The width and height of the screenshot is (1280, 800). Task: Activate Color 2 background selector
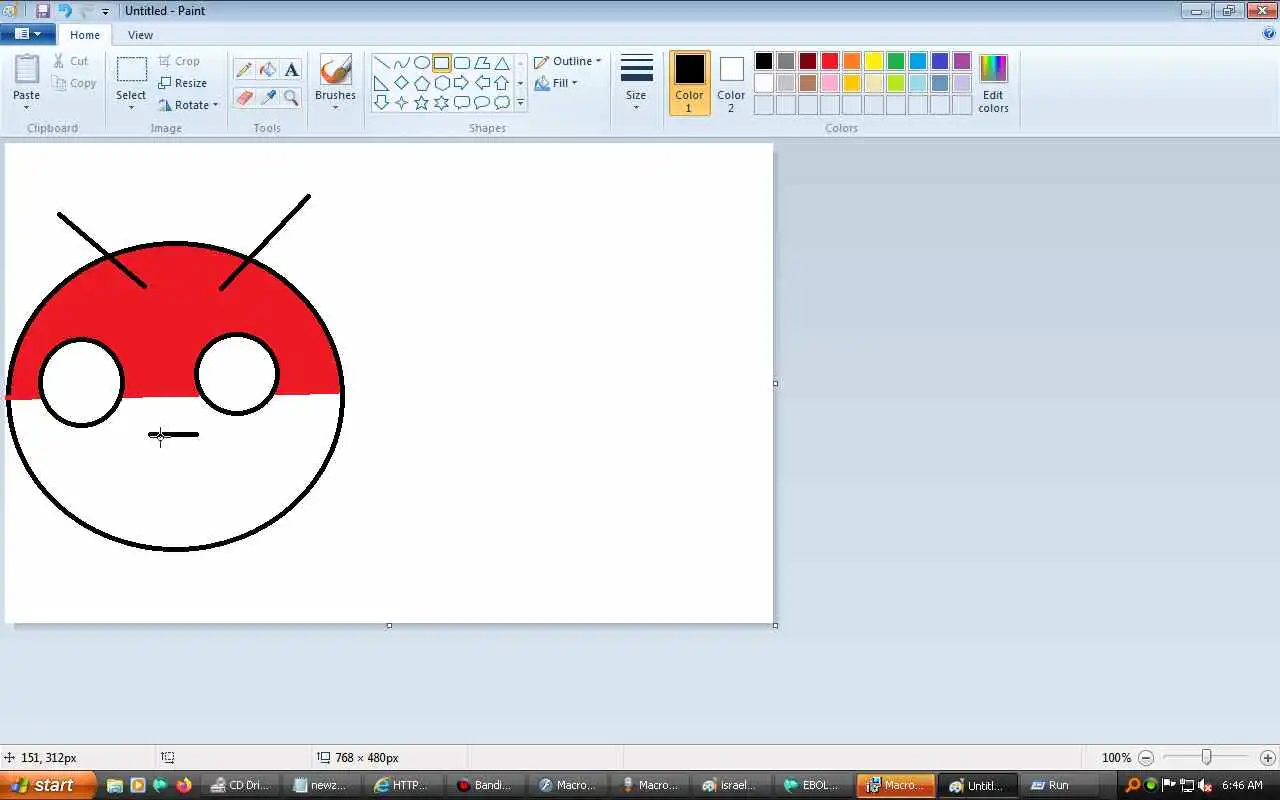[x=731, y=83]
